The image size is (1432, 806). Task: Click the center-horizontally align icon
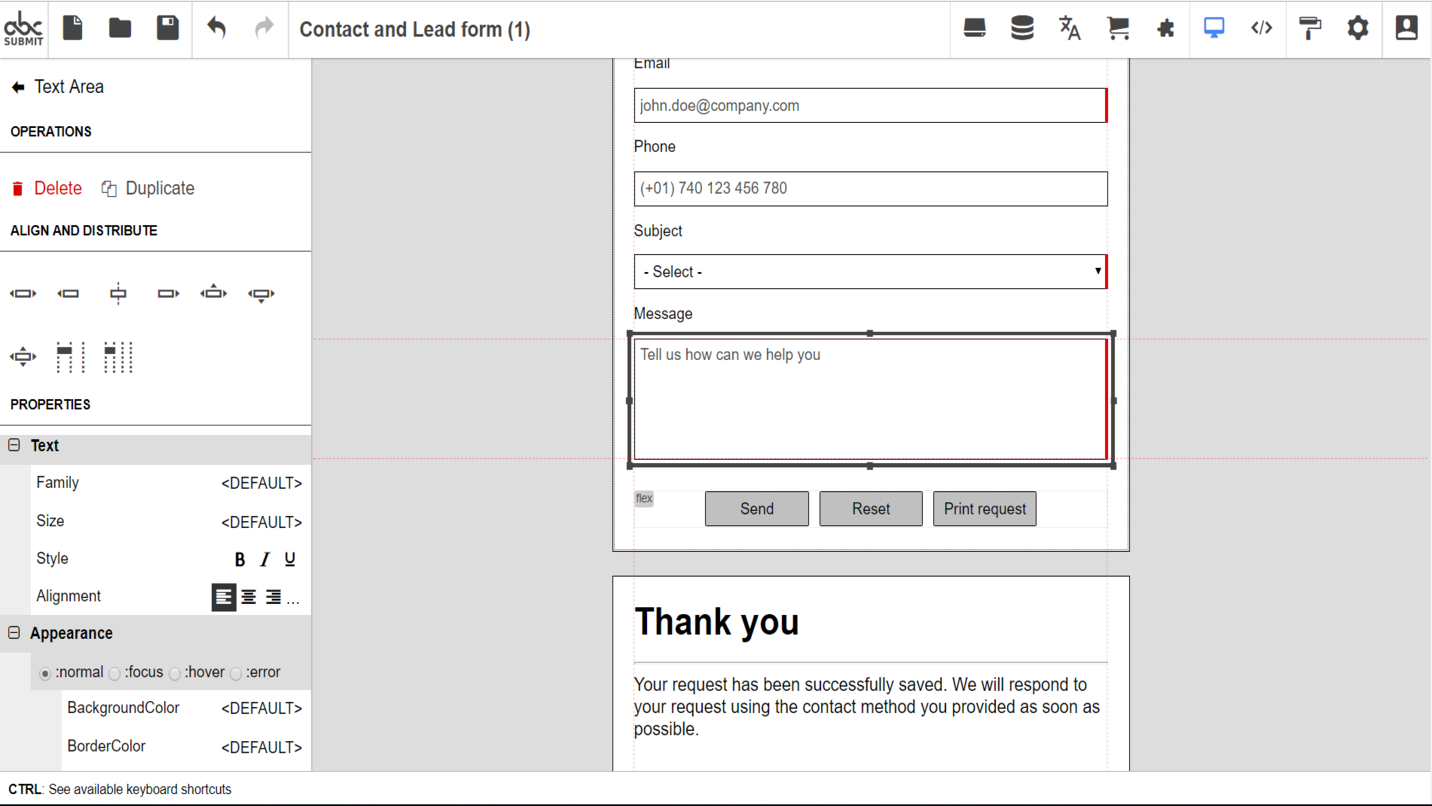point(118,293)
